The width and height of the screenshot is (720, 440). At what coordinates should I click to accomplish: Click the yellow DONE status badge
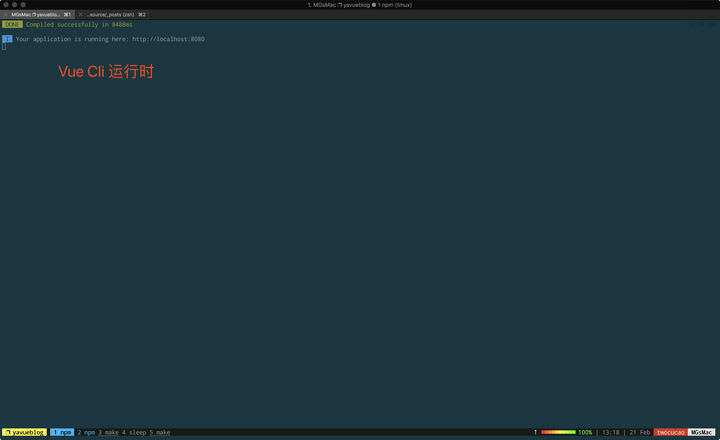tap(12, 24)
